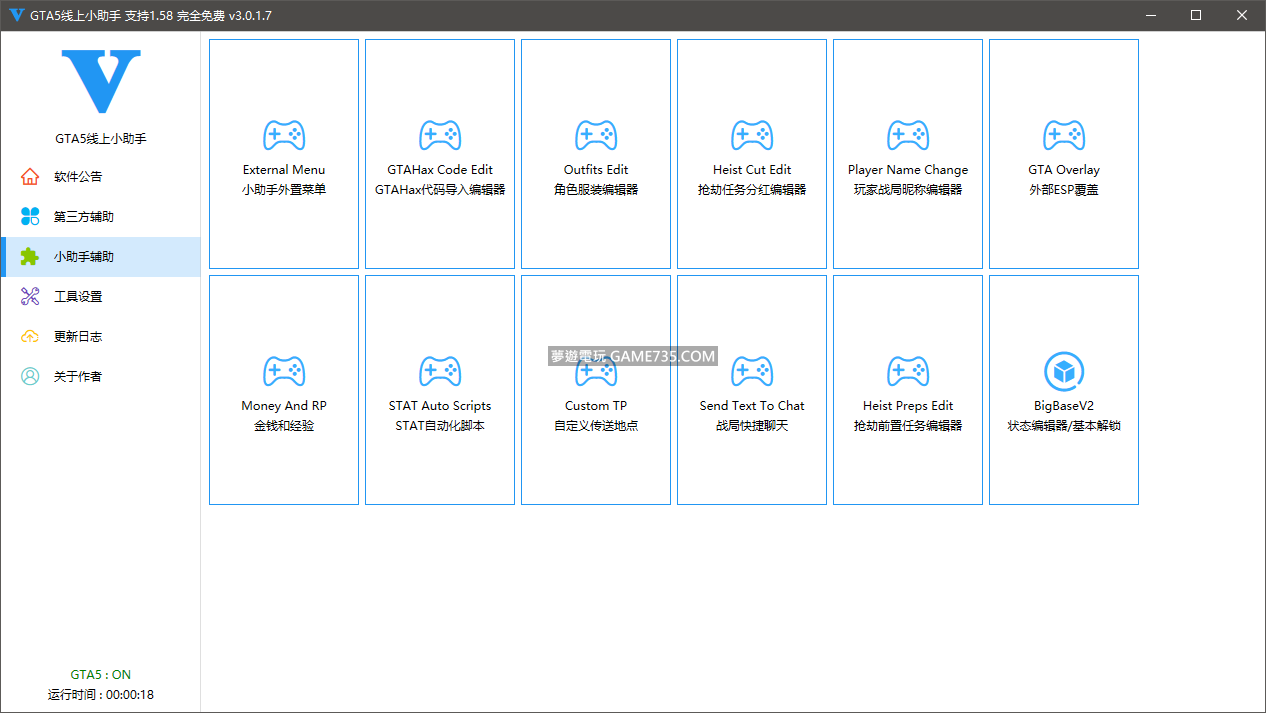
Task: Open the 第三方辅助 sidebar tab
Action: pyautogui.click(x=84, y=217)
